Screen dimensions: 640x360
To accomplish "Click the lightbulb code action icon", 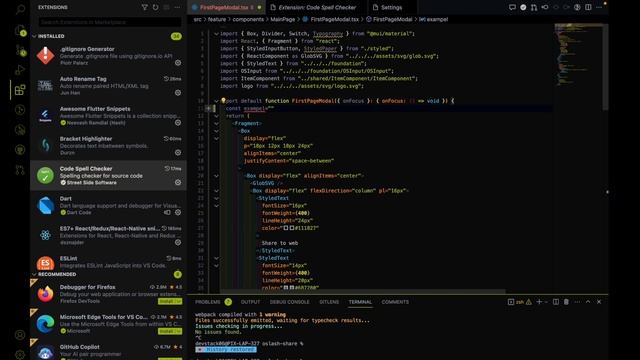I will click(x=223, y=100).
